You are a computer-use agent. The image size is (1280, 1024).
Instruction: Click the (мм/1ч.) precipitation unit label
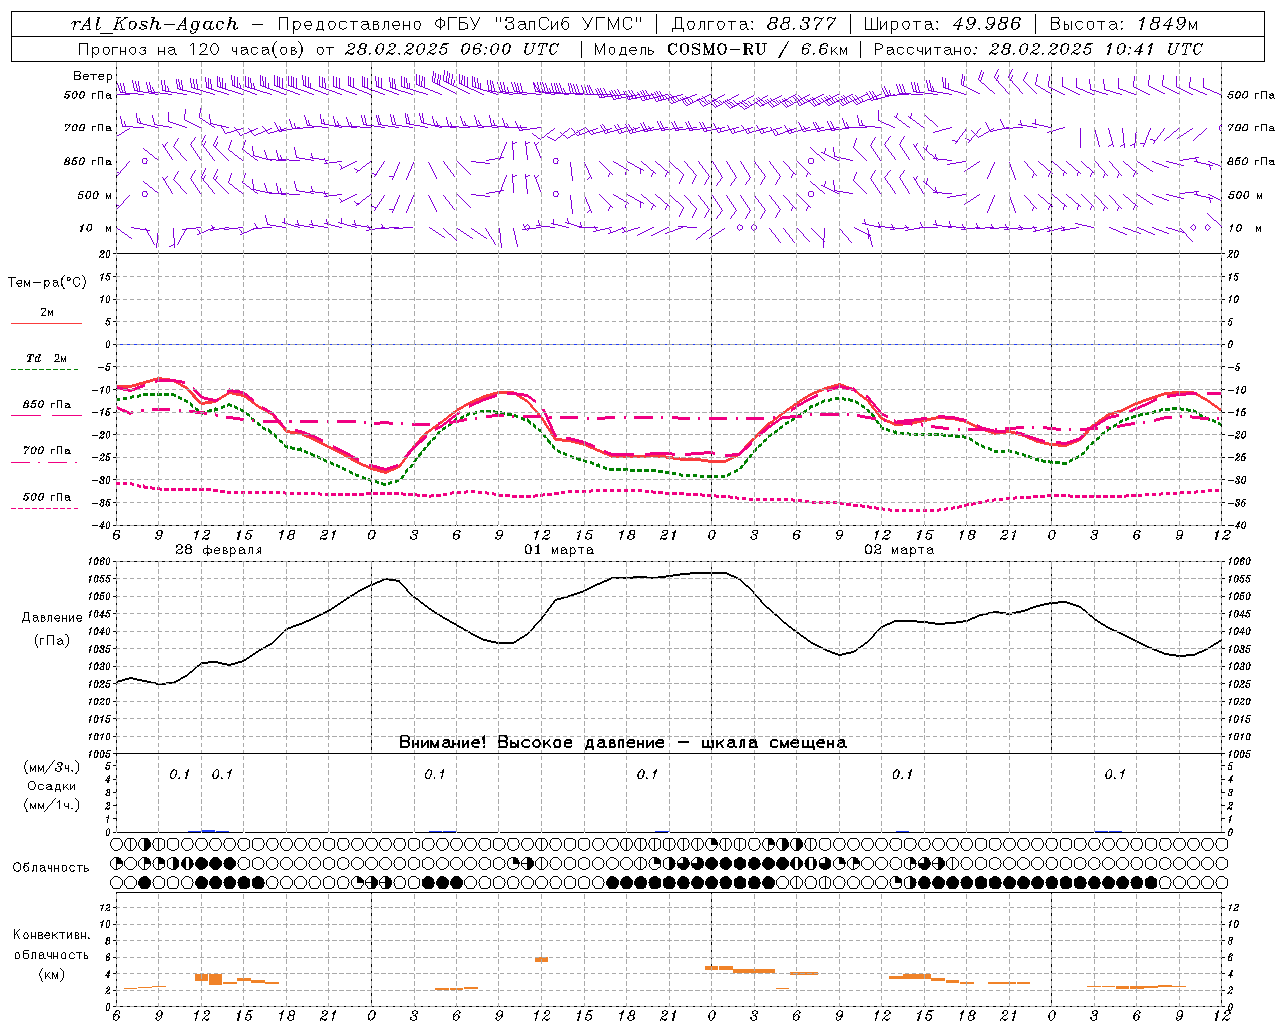click(51, 805)
